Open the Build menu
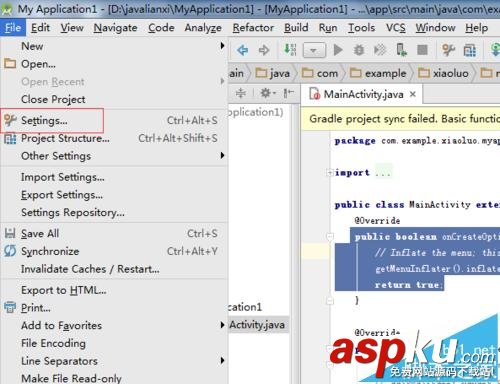Screen dimensions: 500x384 coord(296,28)
